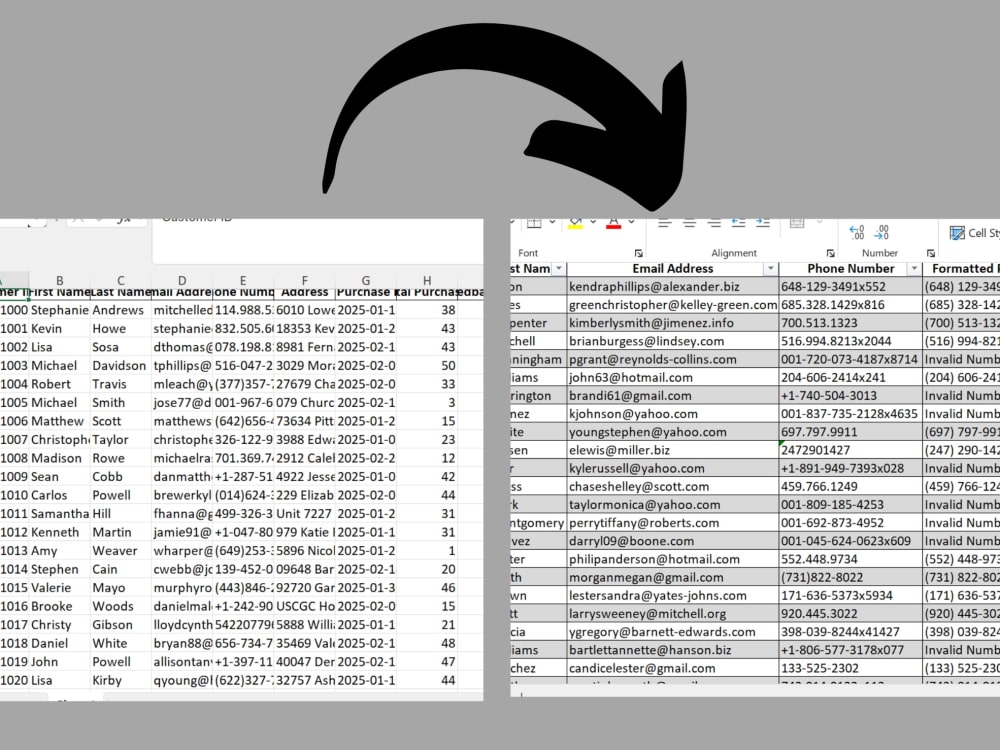Open the Phone Number column filter dropdown

click(914, 268)
